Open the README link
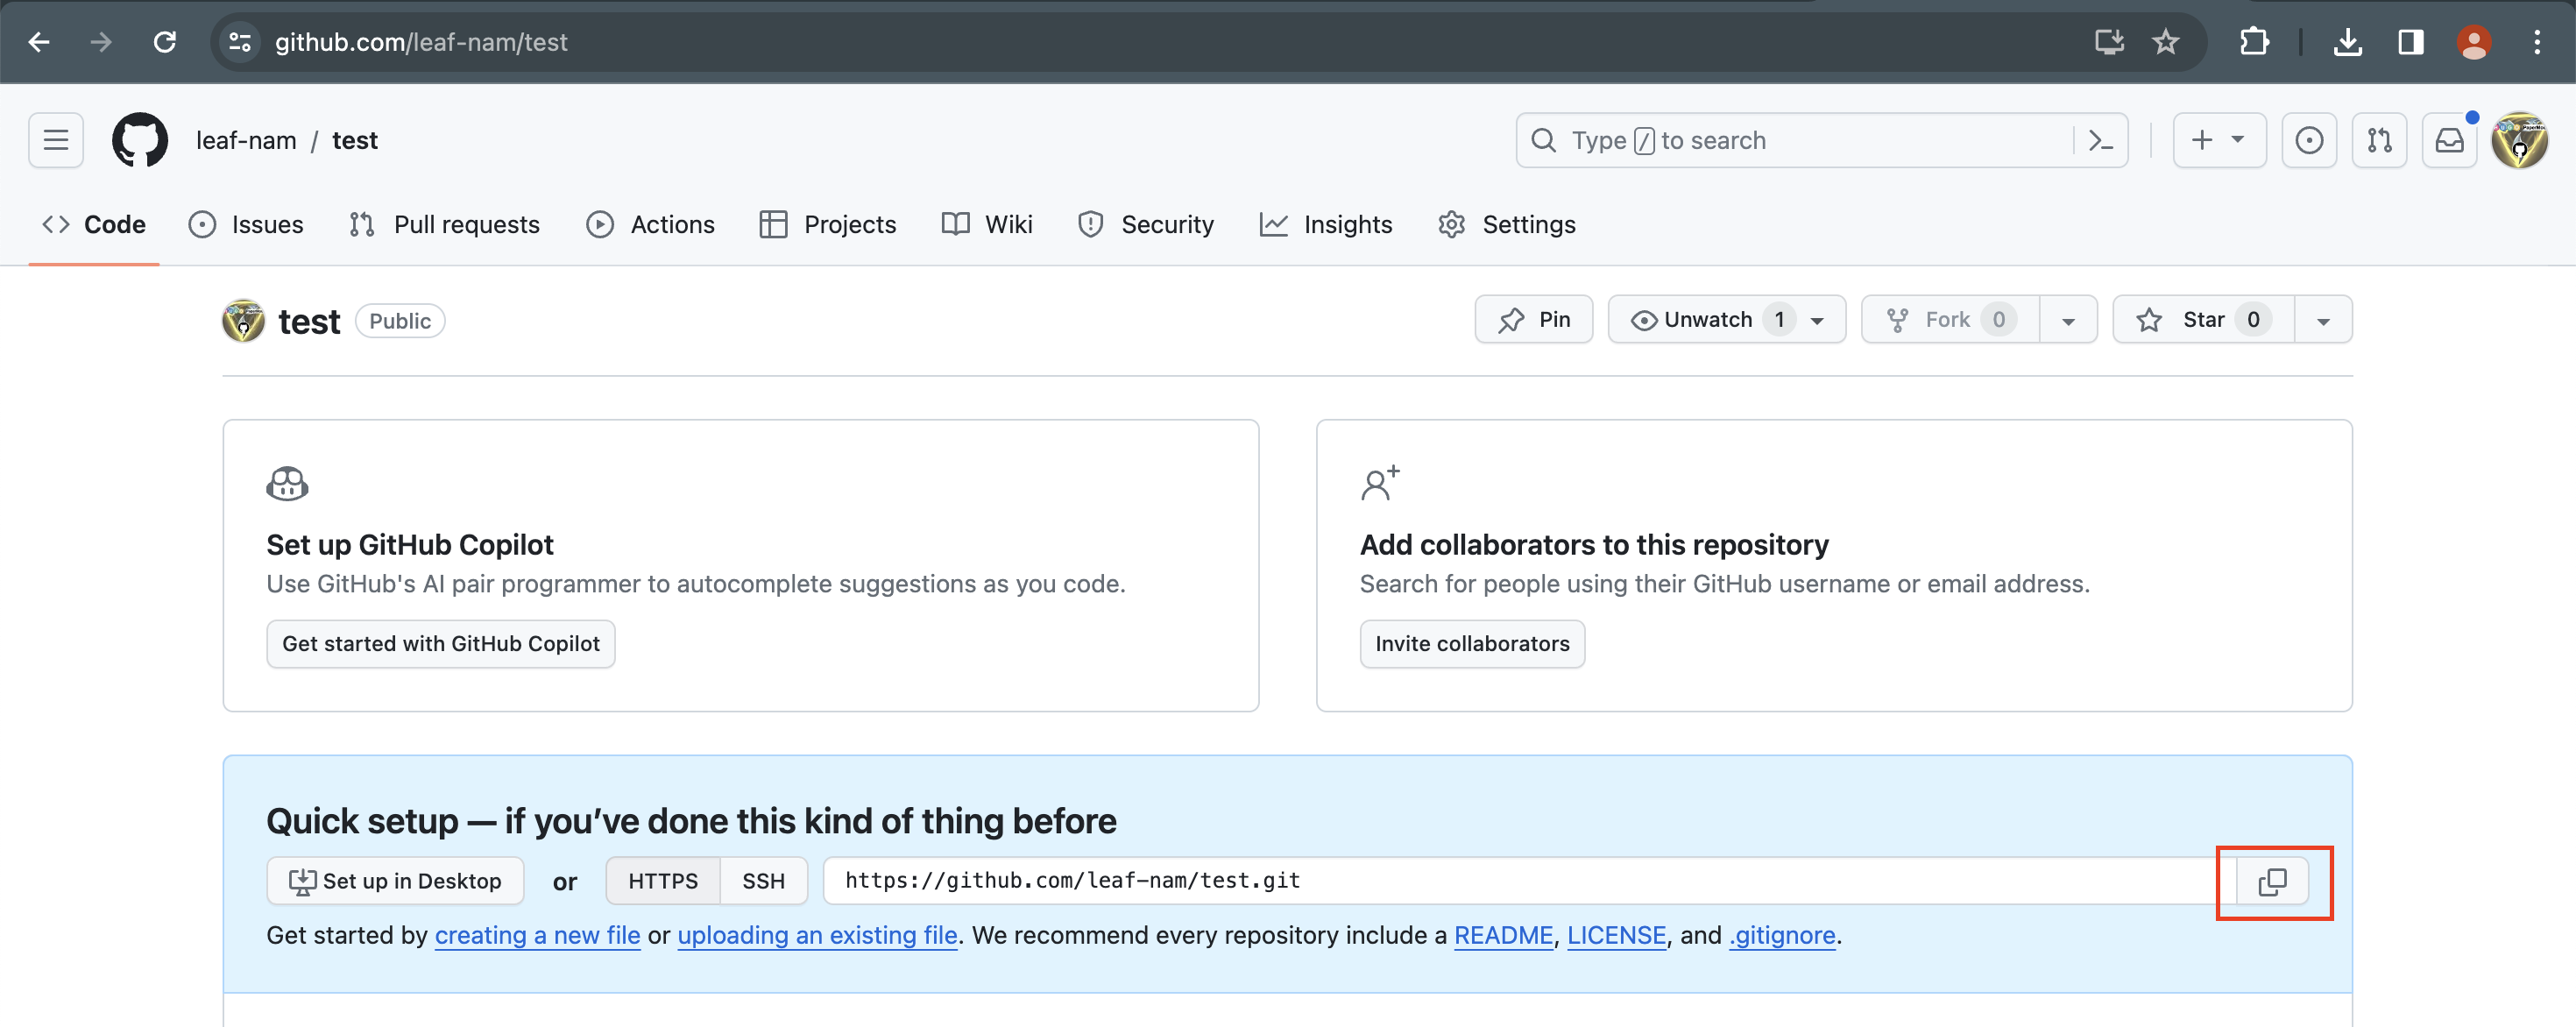The width and height of the screenshot is (2576, 1027). [x=1503, y=936]
